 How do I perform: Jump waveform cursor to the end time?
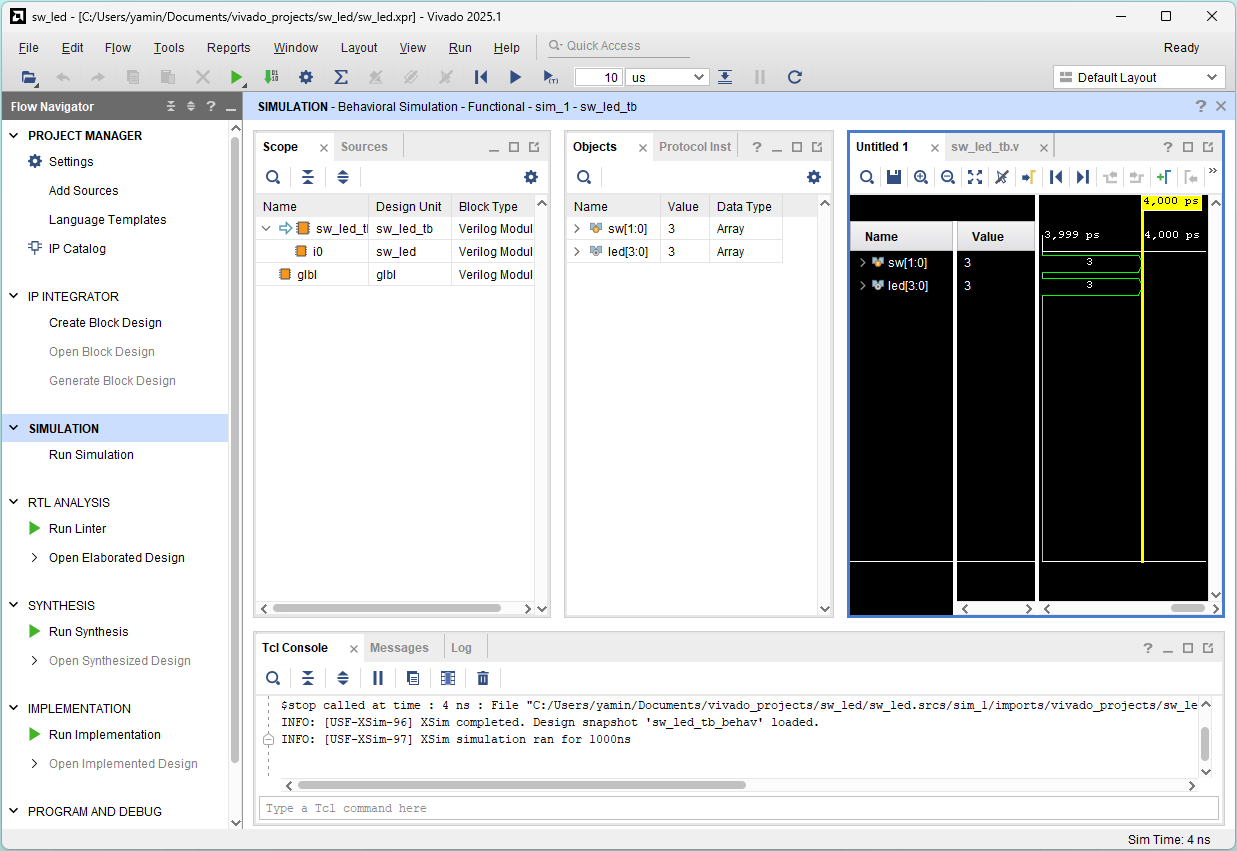(1082, 177)
